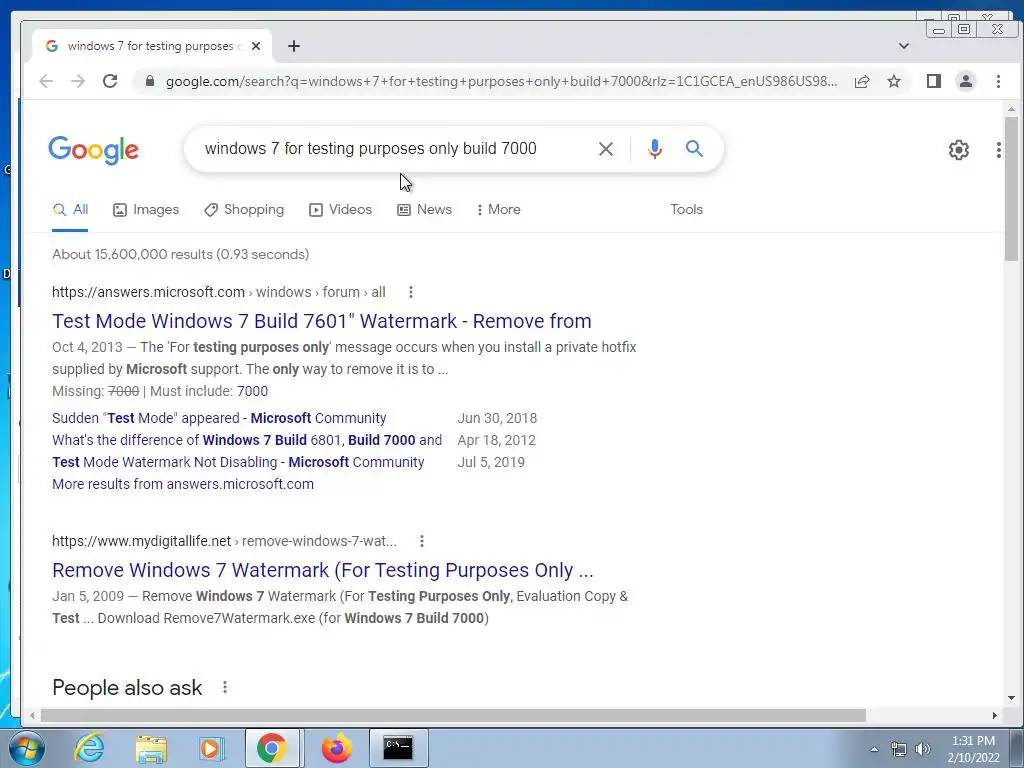Show hidden system tray icons

click(x=874, y=748)
